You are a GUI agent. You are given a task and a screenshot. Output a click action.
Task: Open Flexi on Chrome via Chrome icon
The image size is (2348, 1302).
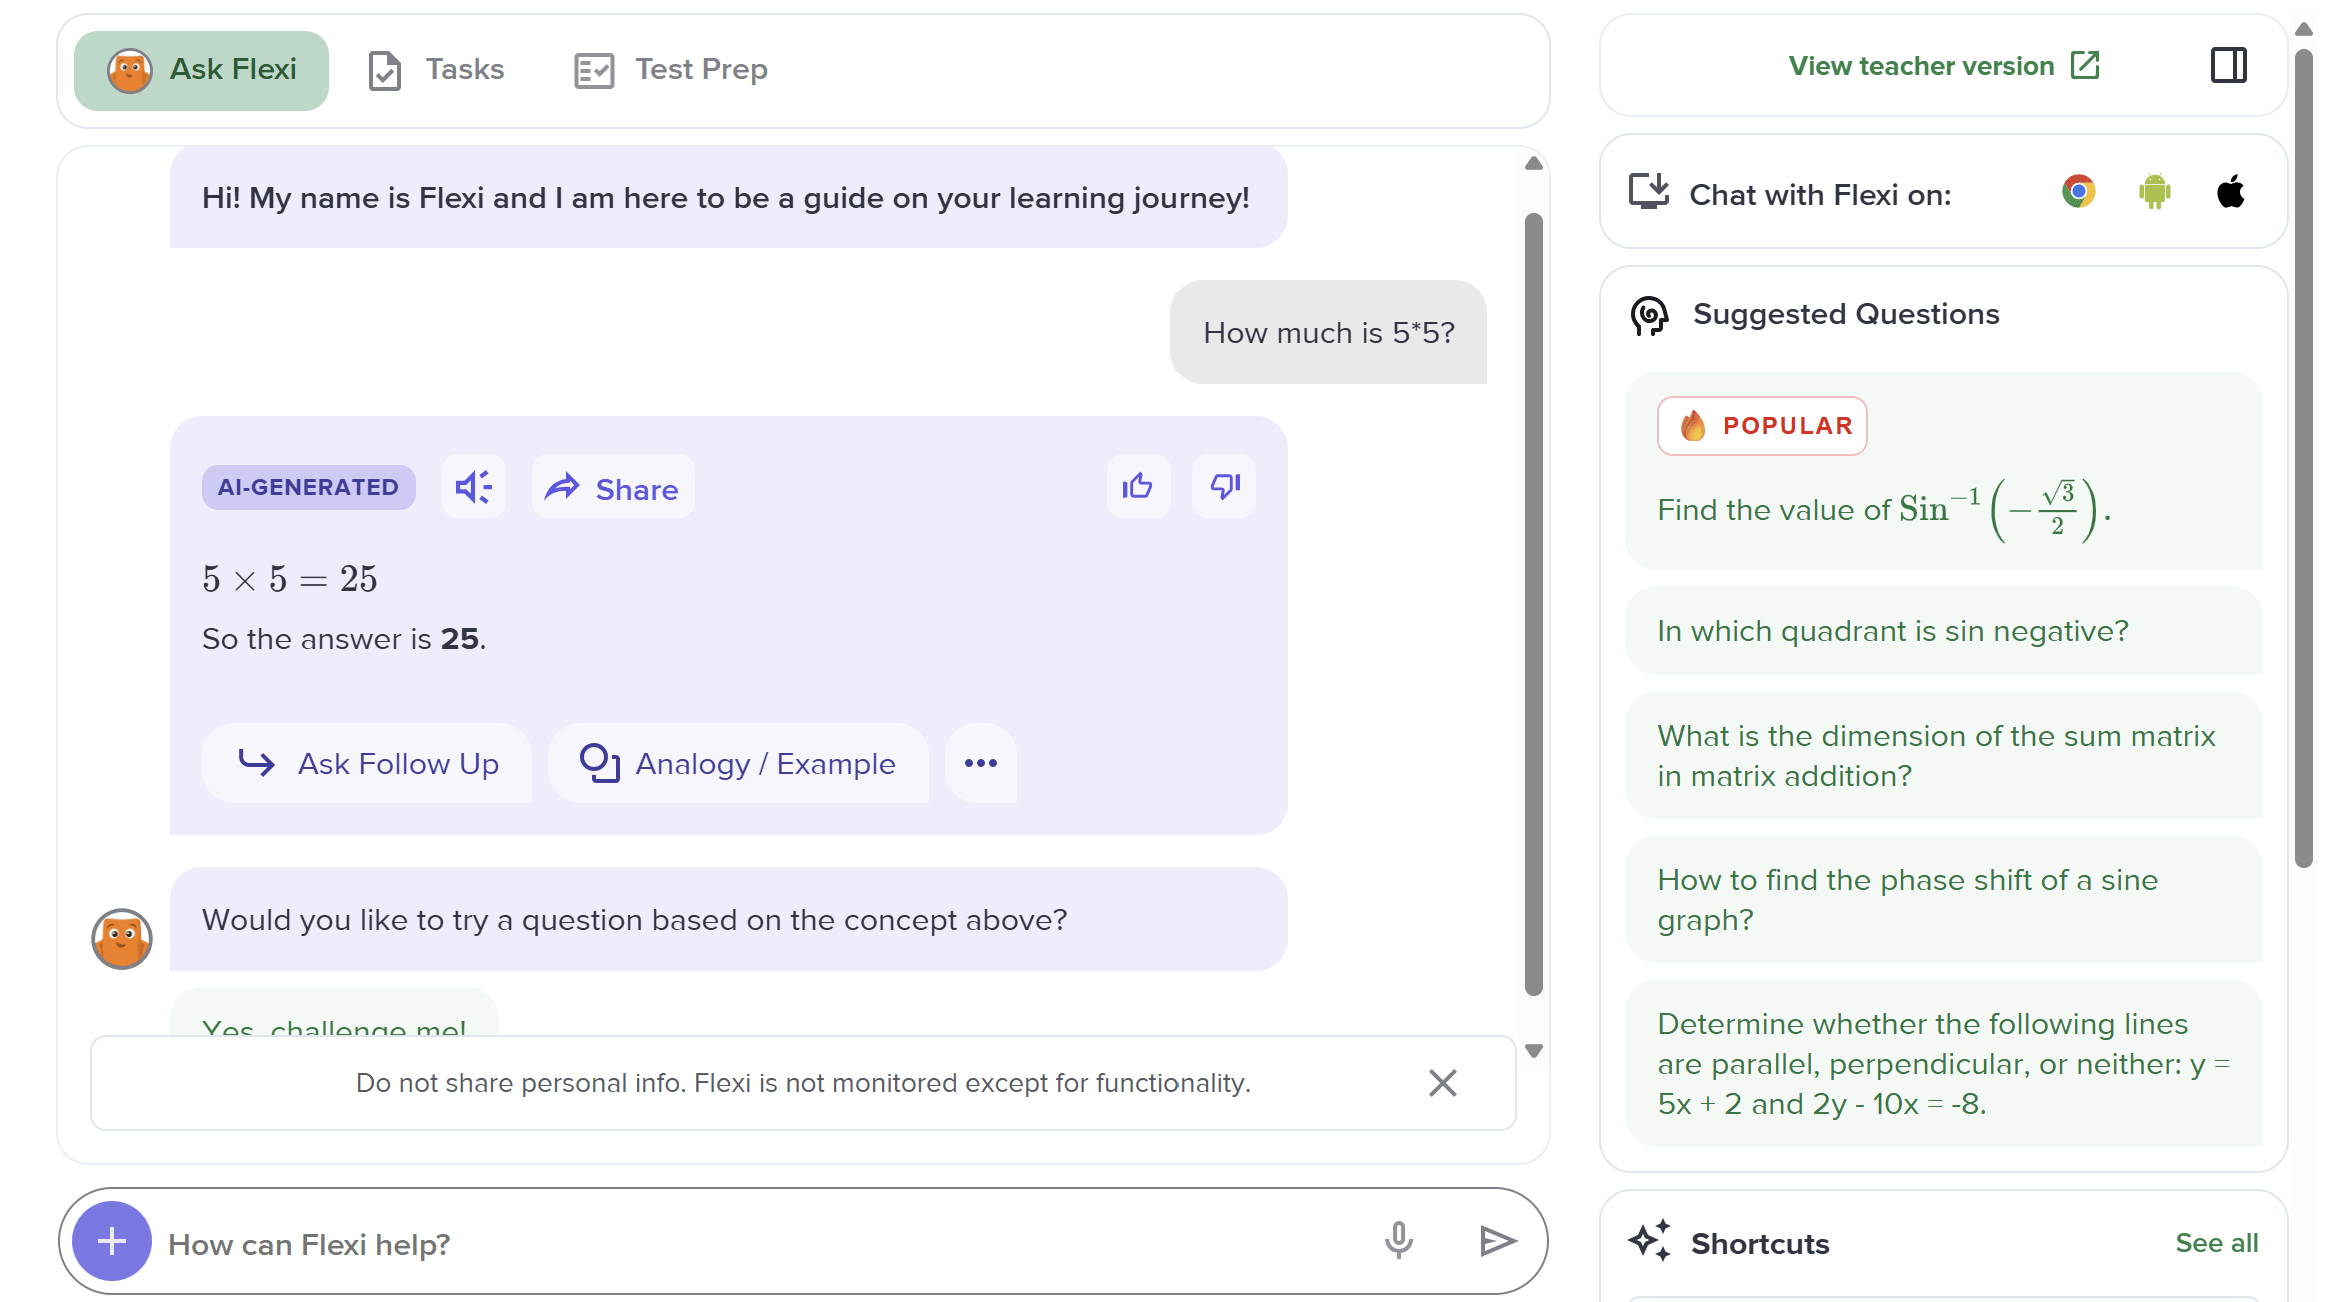[x=2078, y=191]
